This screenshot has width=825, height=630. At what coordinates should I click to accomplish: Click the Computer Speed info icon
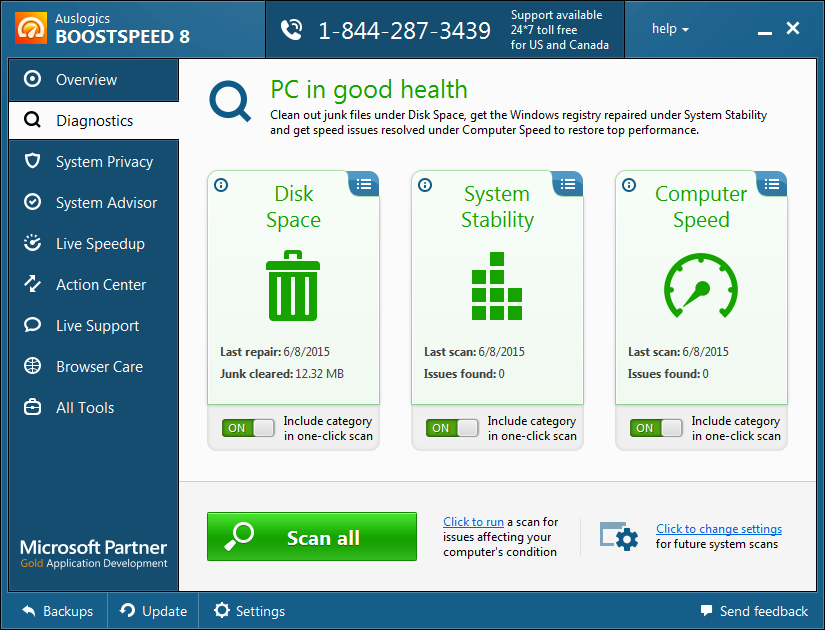pos(629,185)
